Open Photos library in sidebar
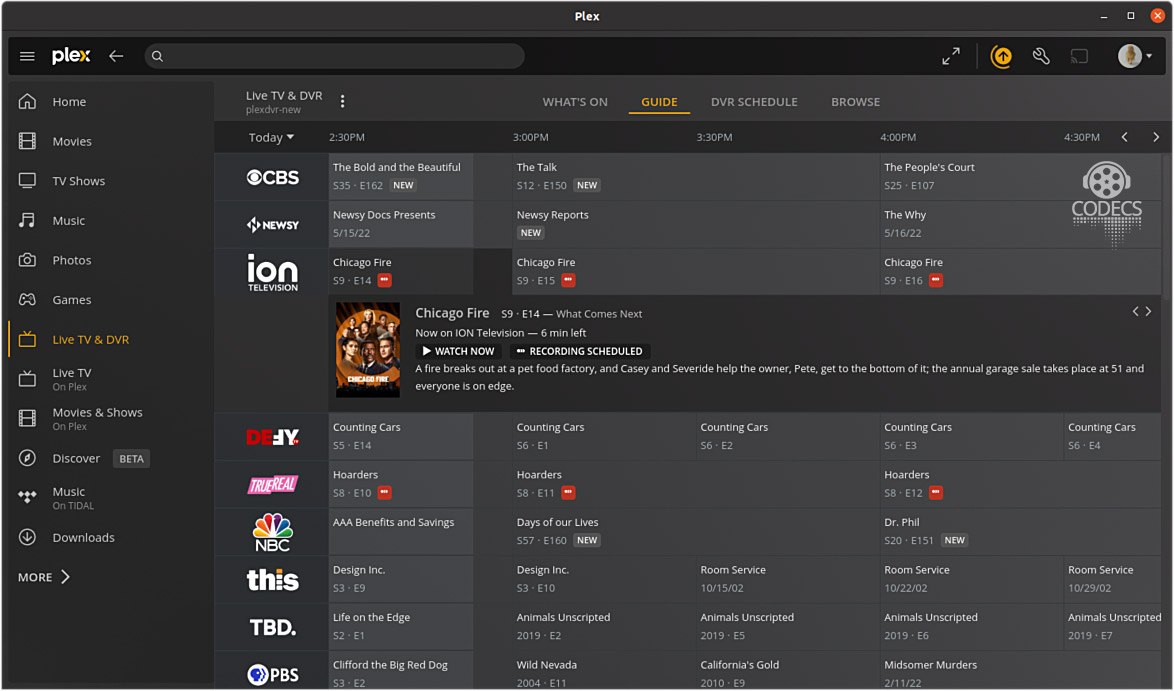 [x=71, y=260]
